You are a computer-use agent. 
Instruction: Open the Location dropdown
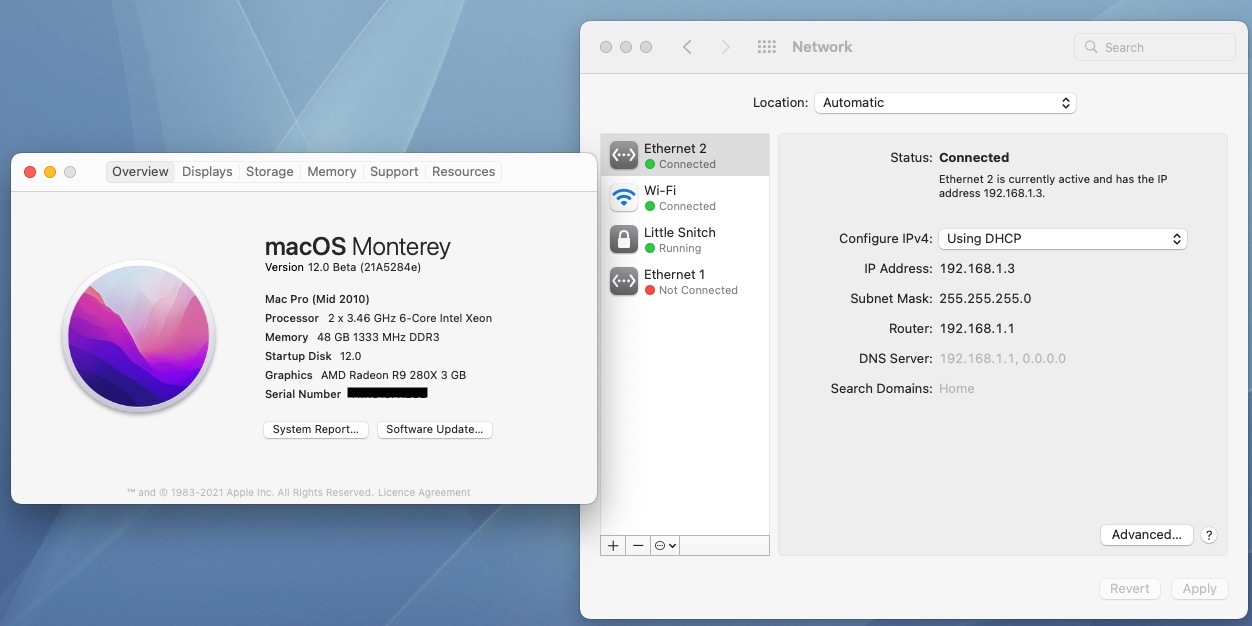pos(945,103)
